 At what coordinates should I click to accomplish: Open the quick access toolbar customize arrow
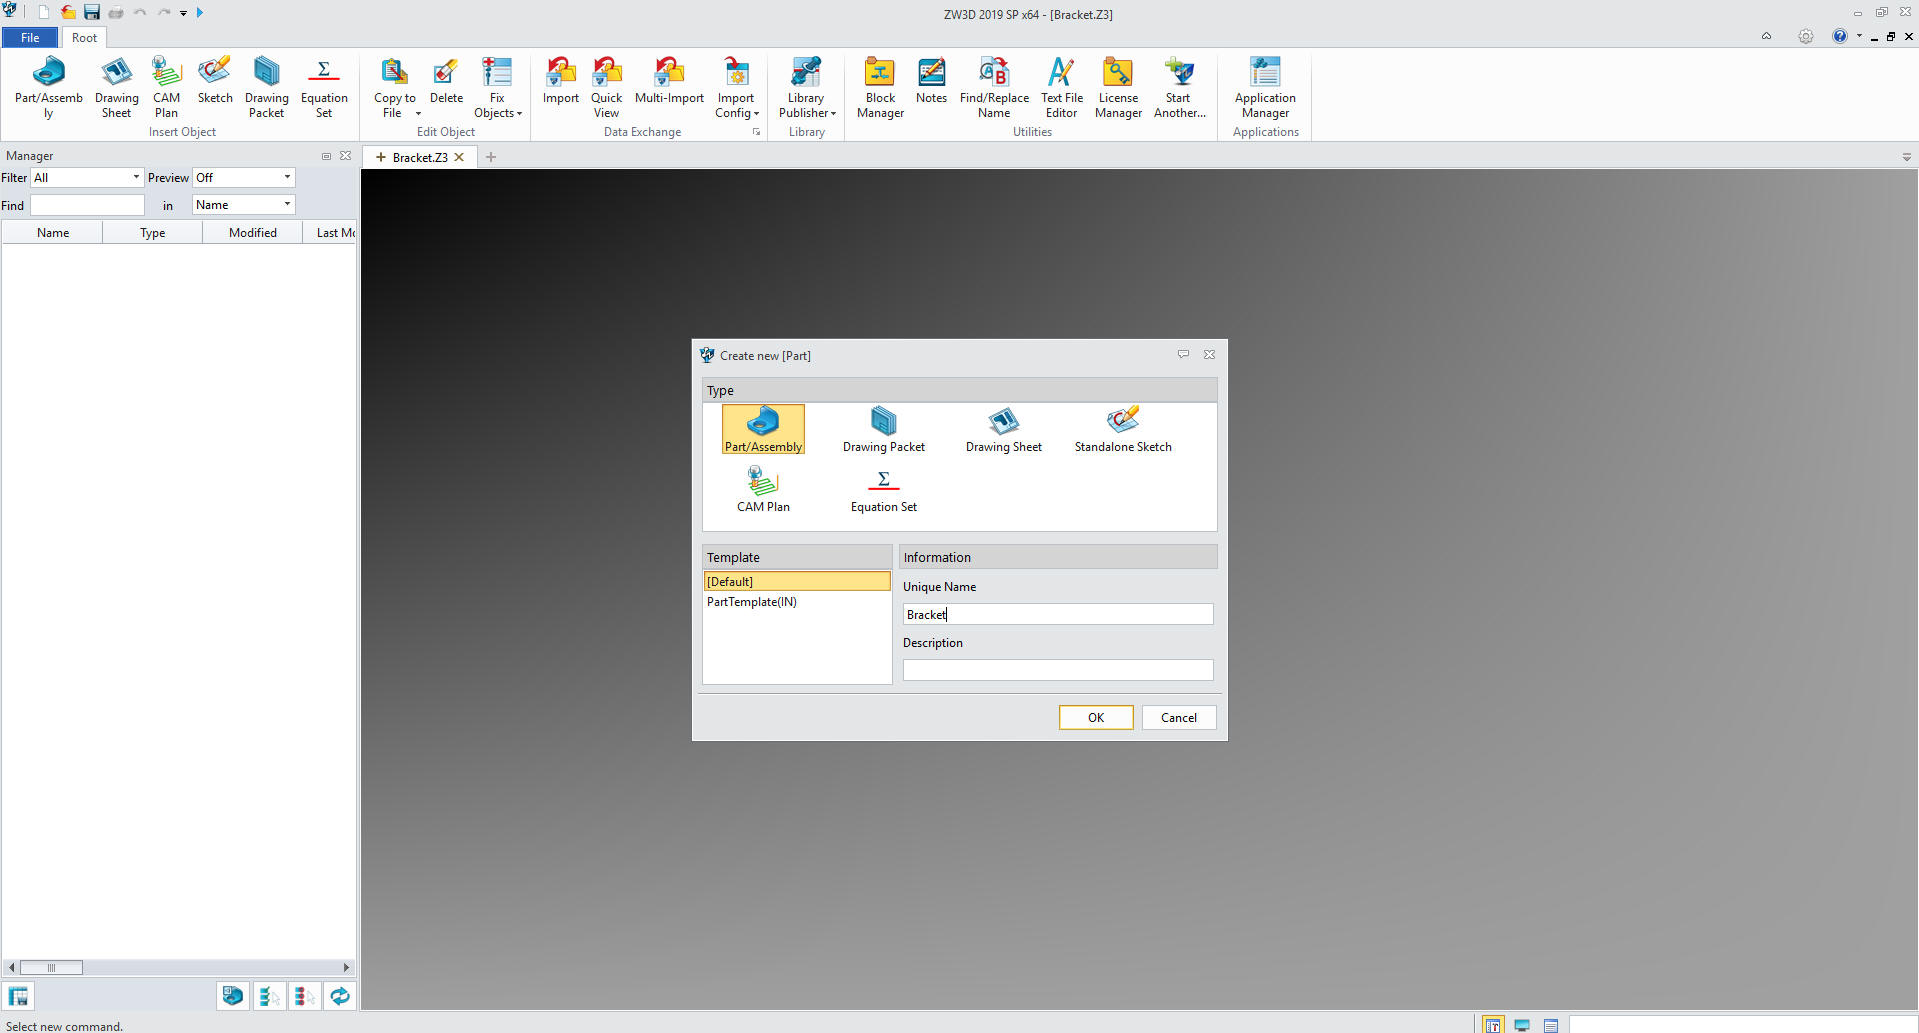tap(183, 13)
